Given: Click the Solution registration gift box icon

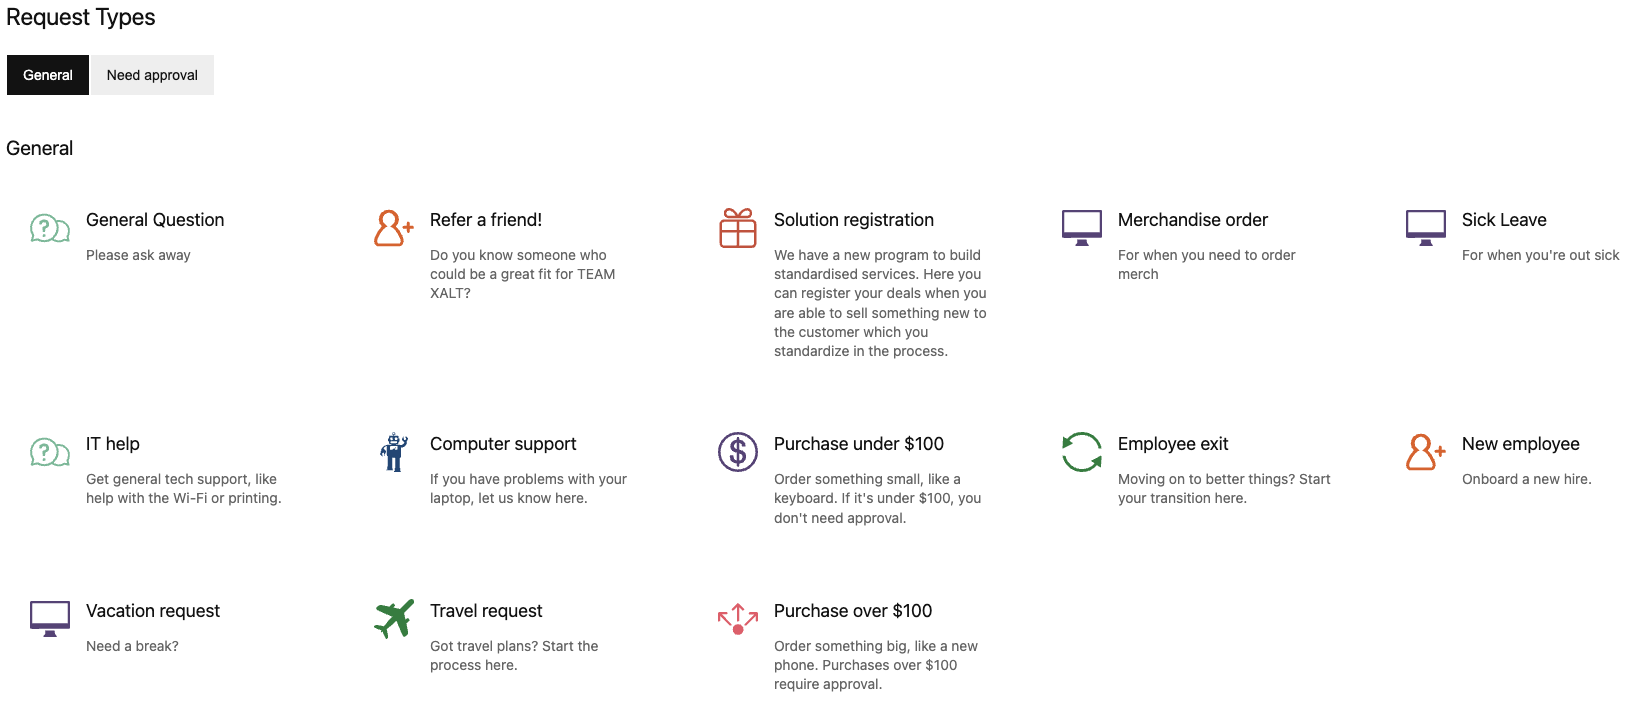Looking at the screenshot, I should coord(738,228).
